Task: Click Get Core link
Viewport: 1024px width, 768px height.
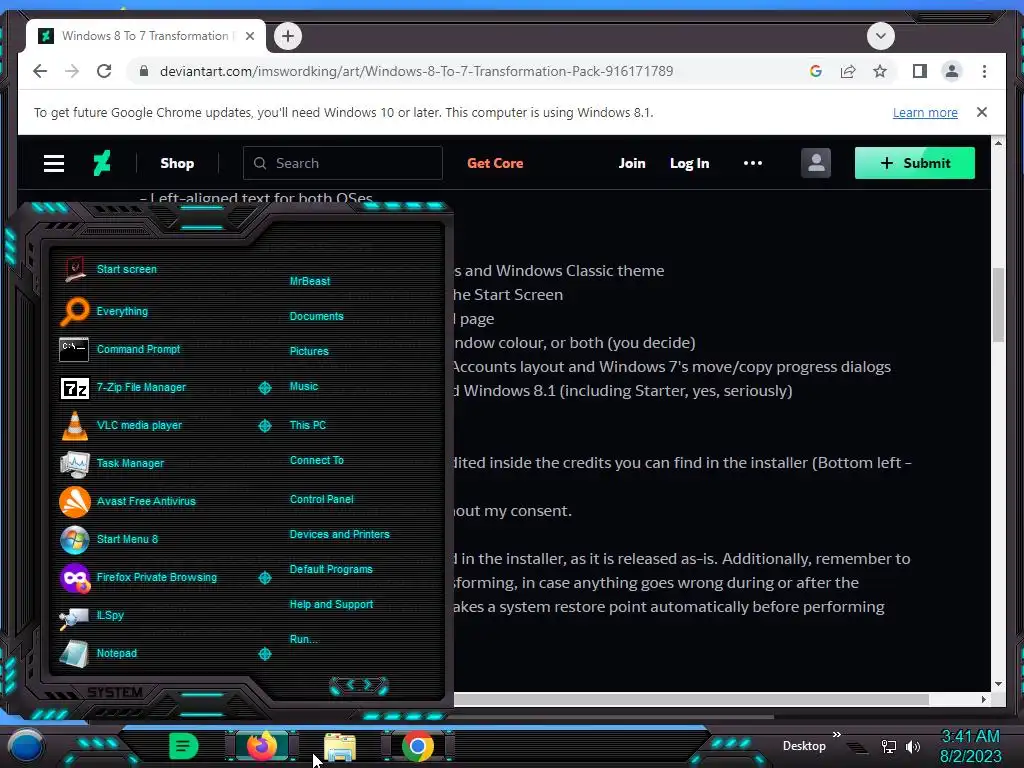Action: (x=495, y=163)
